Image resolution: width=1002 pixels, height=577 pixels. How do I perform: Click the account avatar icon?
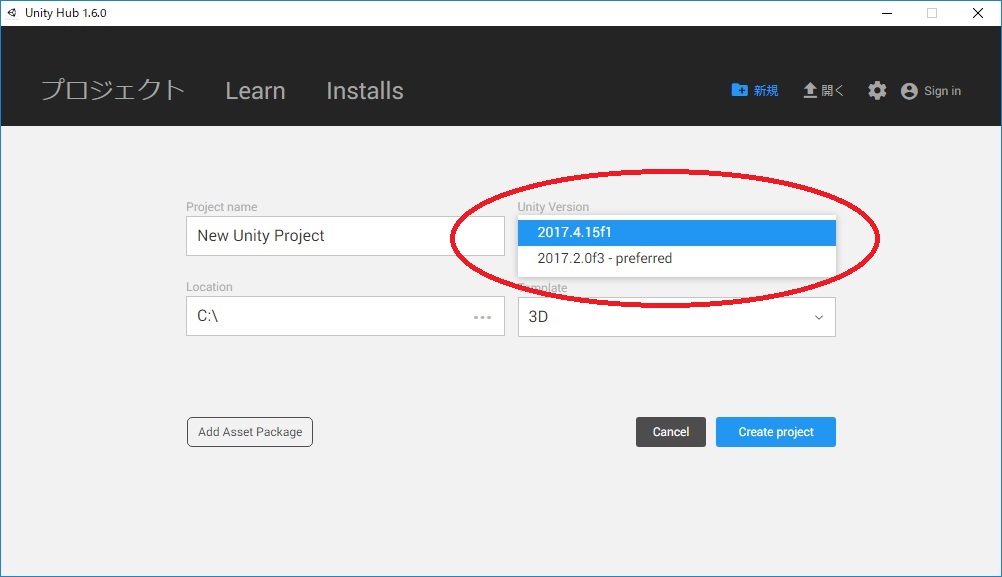pos(909,91)
